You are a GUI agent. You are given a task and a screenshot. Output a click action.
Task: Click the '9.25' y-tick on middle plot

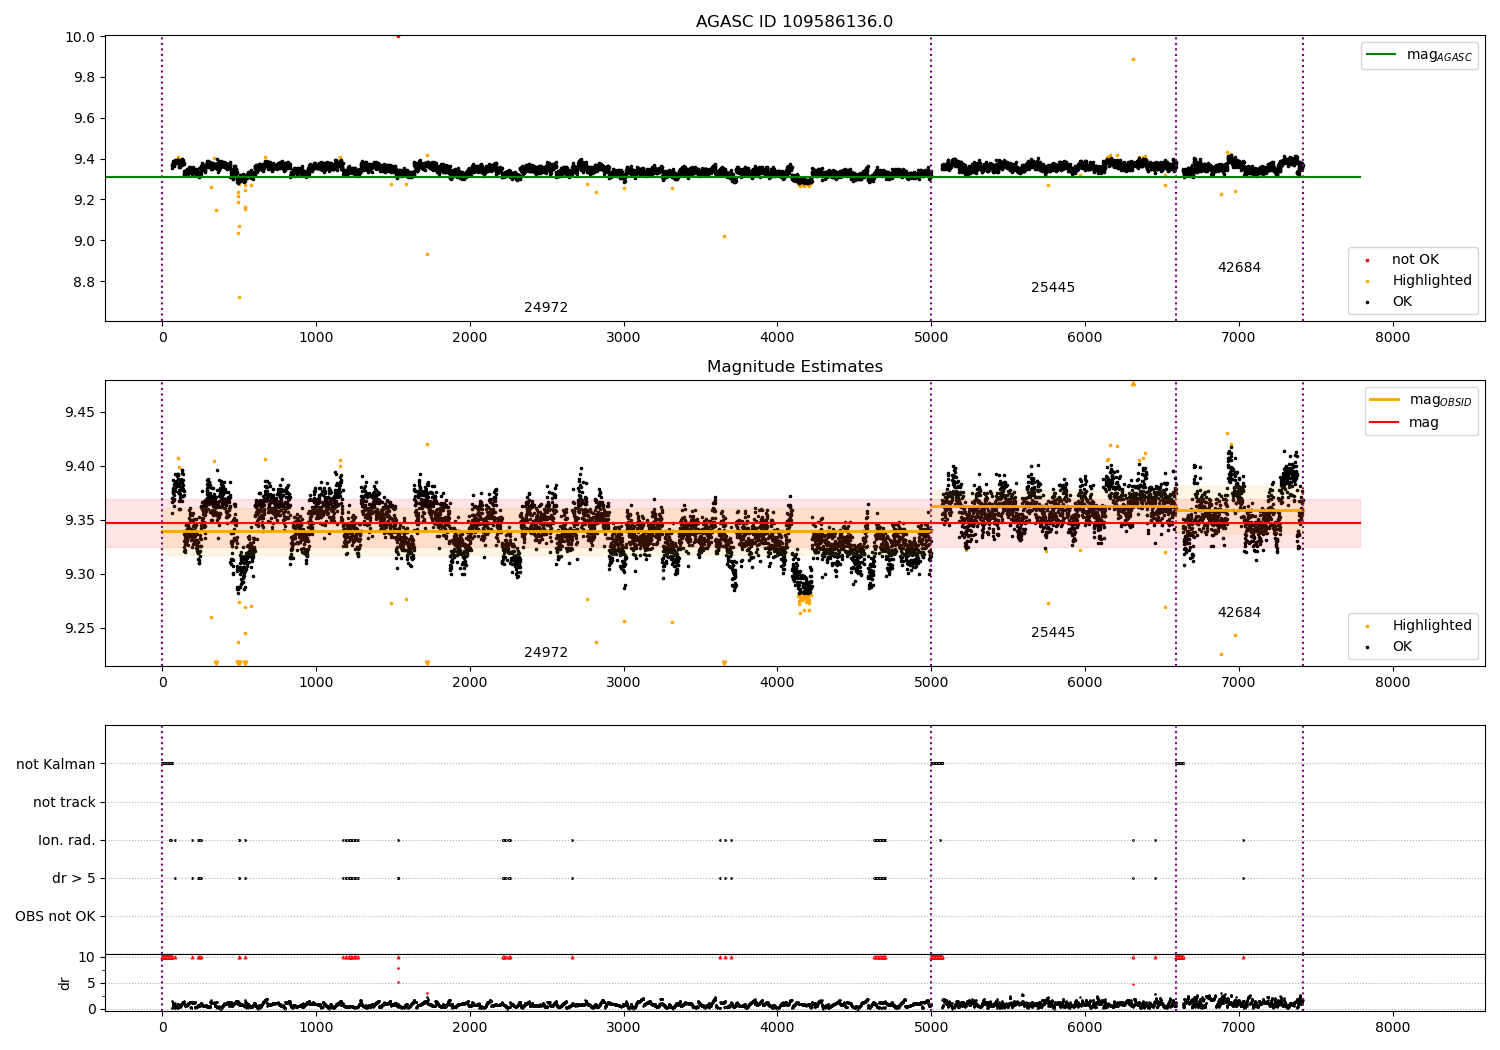pos(80,629)
